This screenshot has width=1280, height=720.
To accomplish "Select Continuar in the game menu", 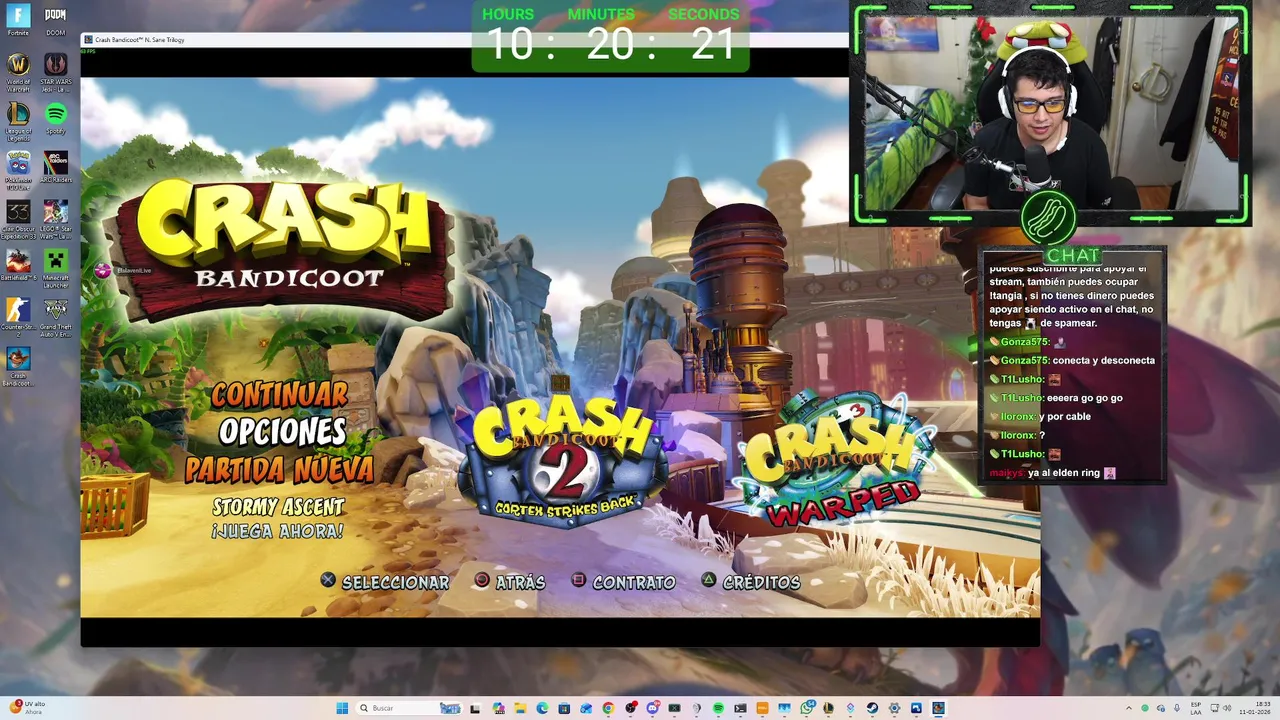I will coord(279,394).
